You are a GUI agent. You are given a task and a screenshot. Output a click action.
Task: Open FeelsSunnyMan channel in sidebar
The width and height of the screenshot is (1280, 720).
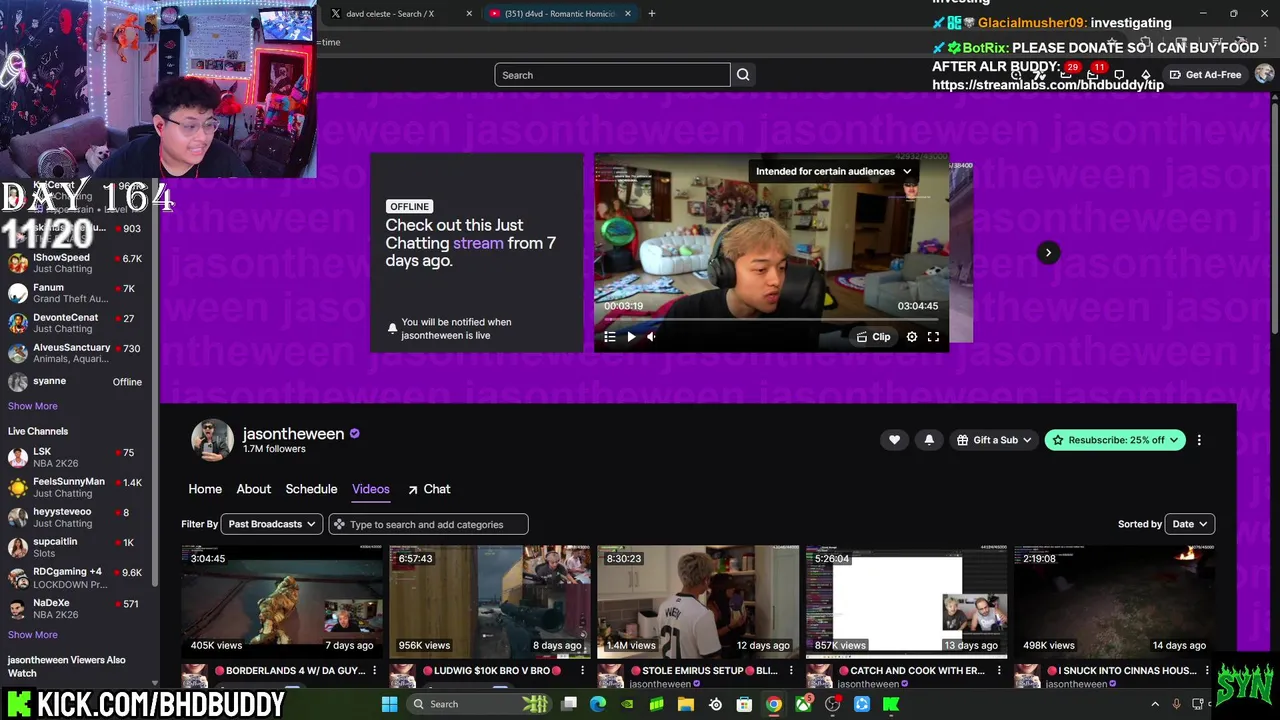coord(76,487)
